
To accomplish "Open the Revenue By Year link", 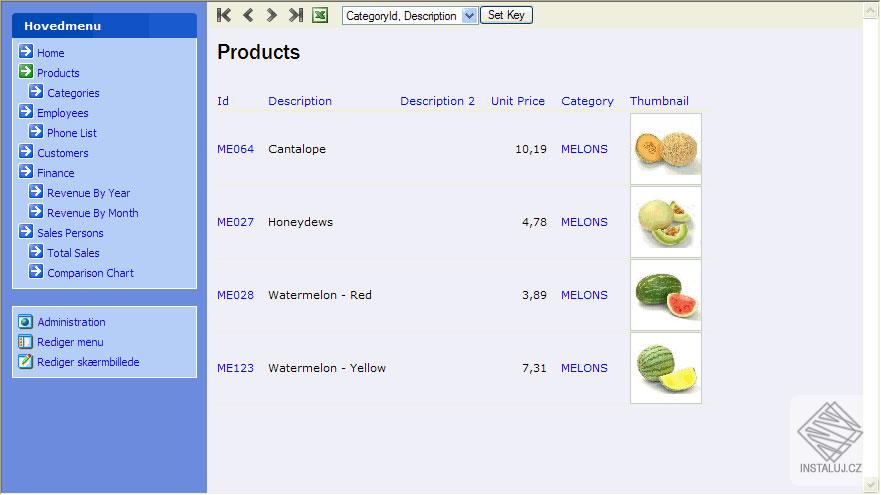I will [x=88, y=193].
